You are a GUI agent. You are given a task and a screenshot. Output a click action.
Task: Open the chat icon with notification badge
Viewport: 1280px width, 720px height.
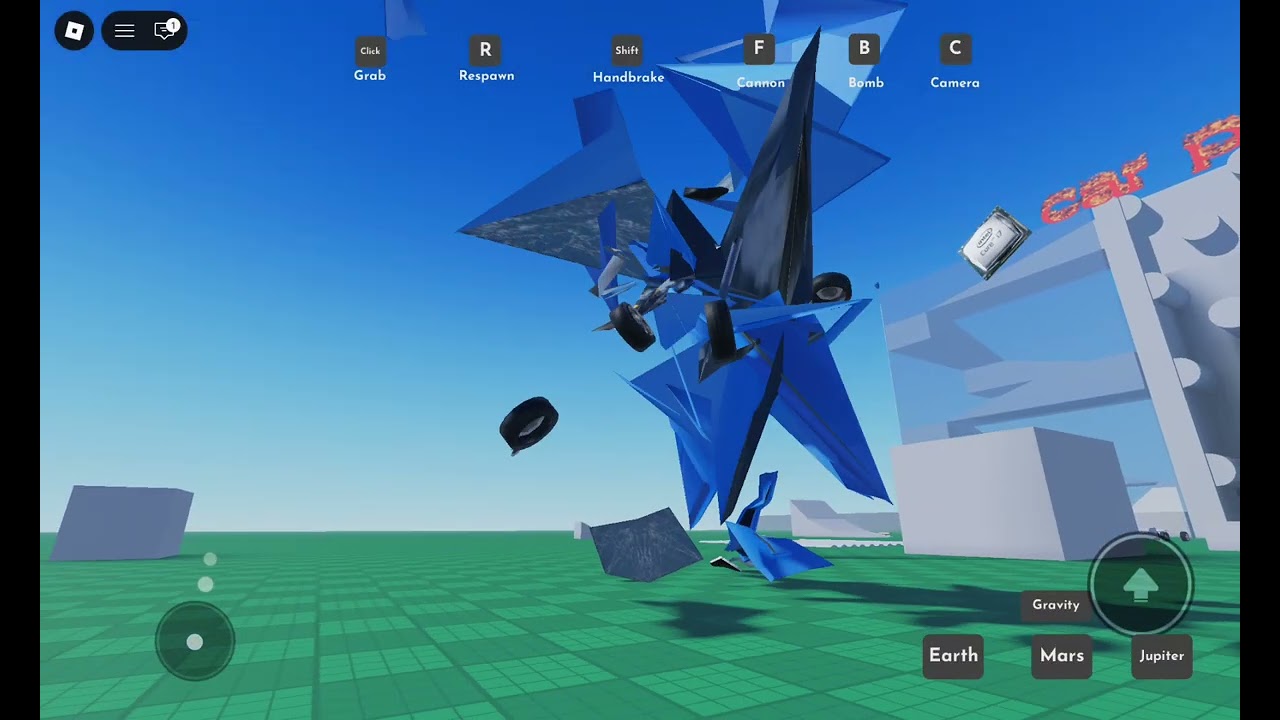pyautogui.click(x=165, y=30)
